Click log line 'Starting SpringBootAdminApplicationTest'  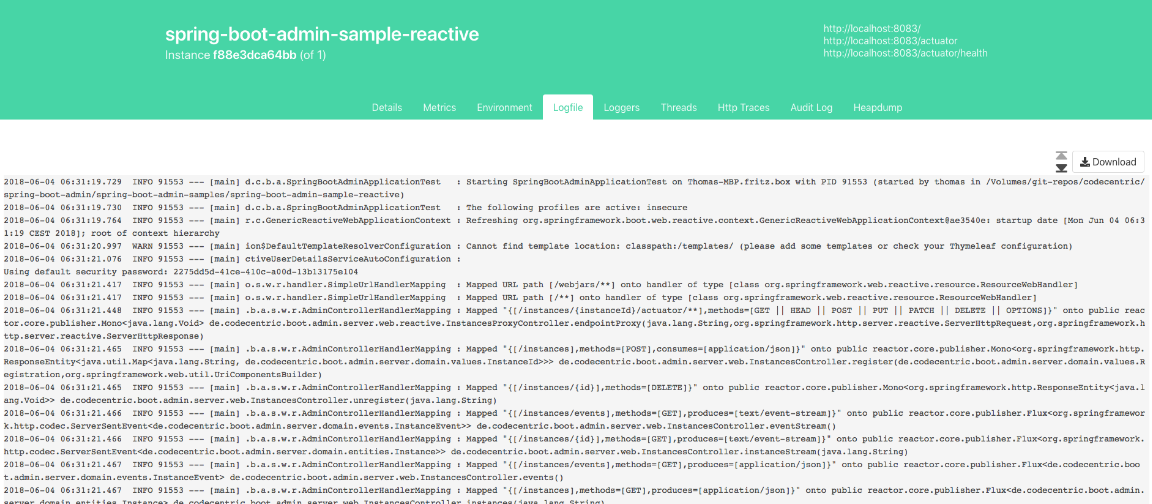574,188
